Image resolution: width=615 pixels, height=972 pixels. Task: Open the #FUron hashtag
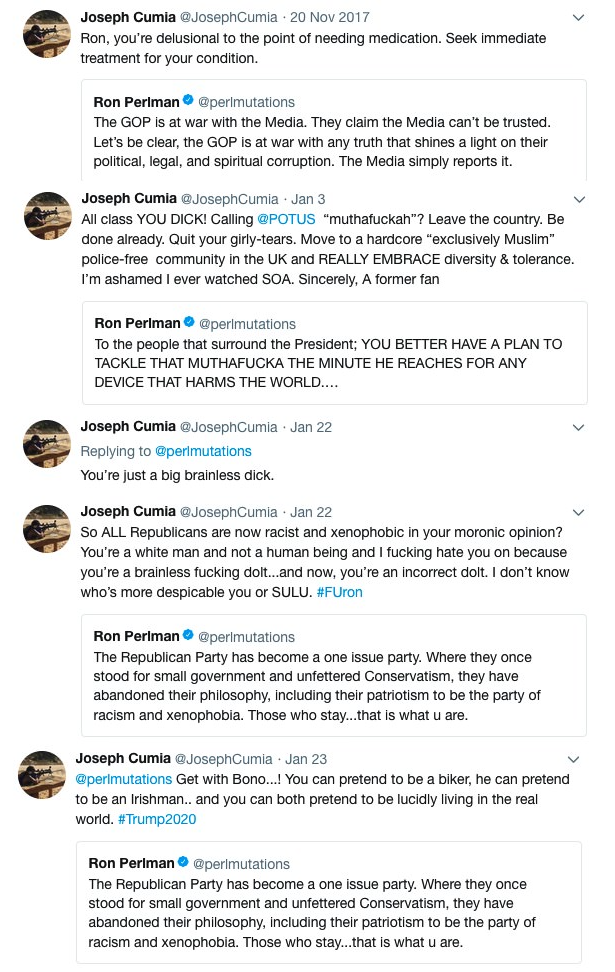(x=339, y=592)
